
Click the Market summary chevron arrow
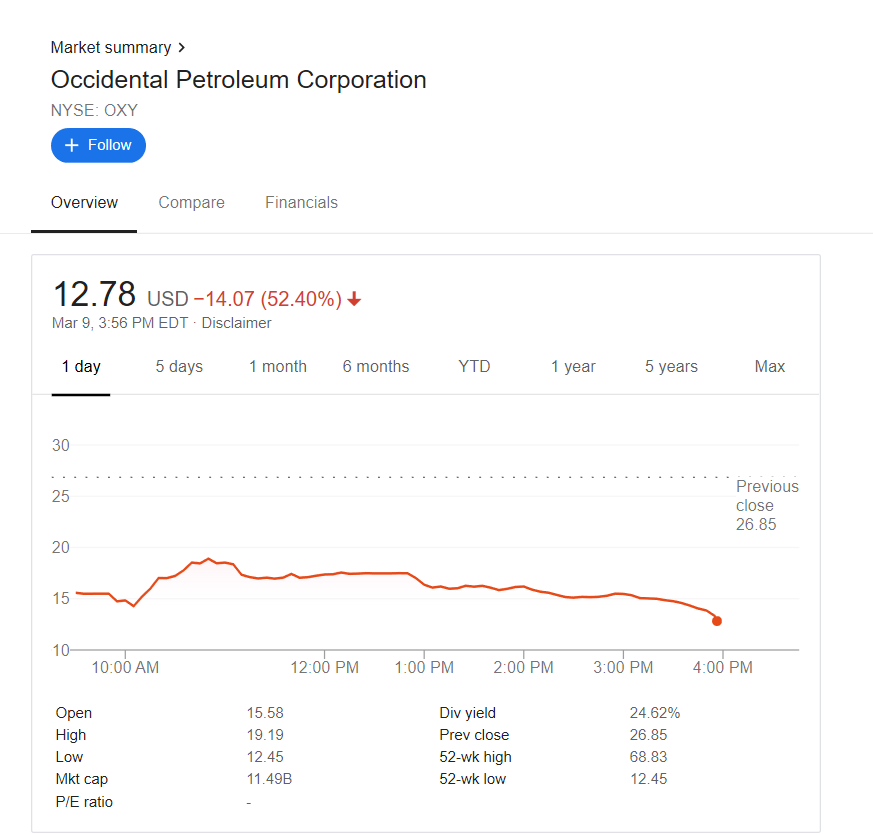(x=181, y=48)
